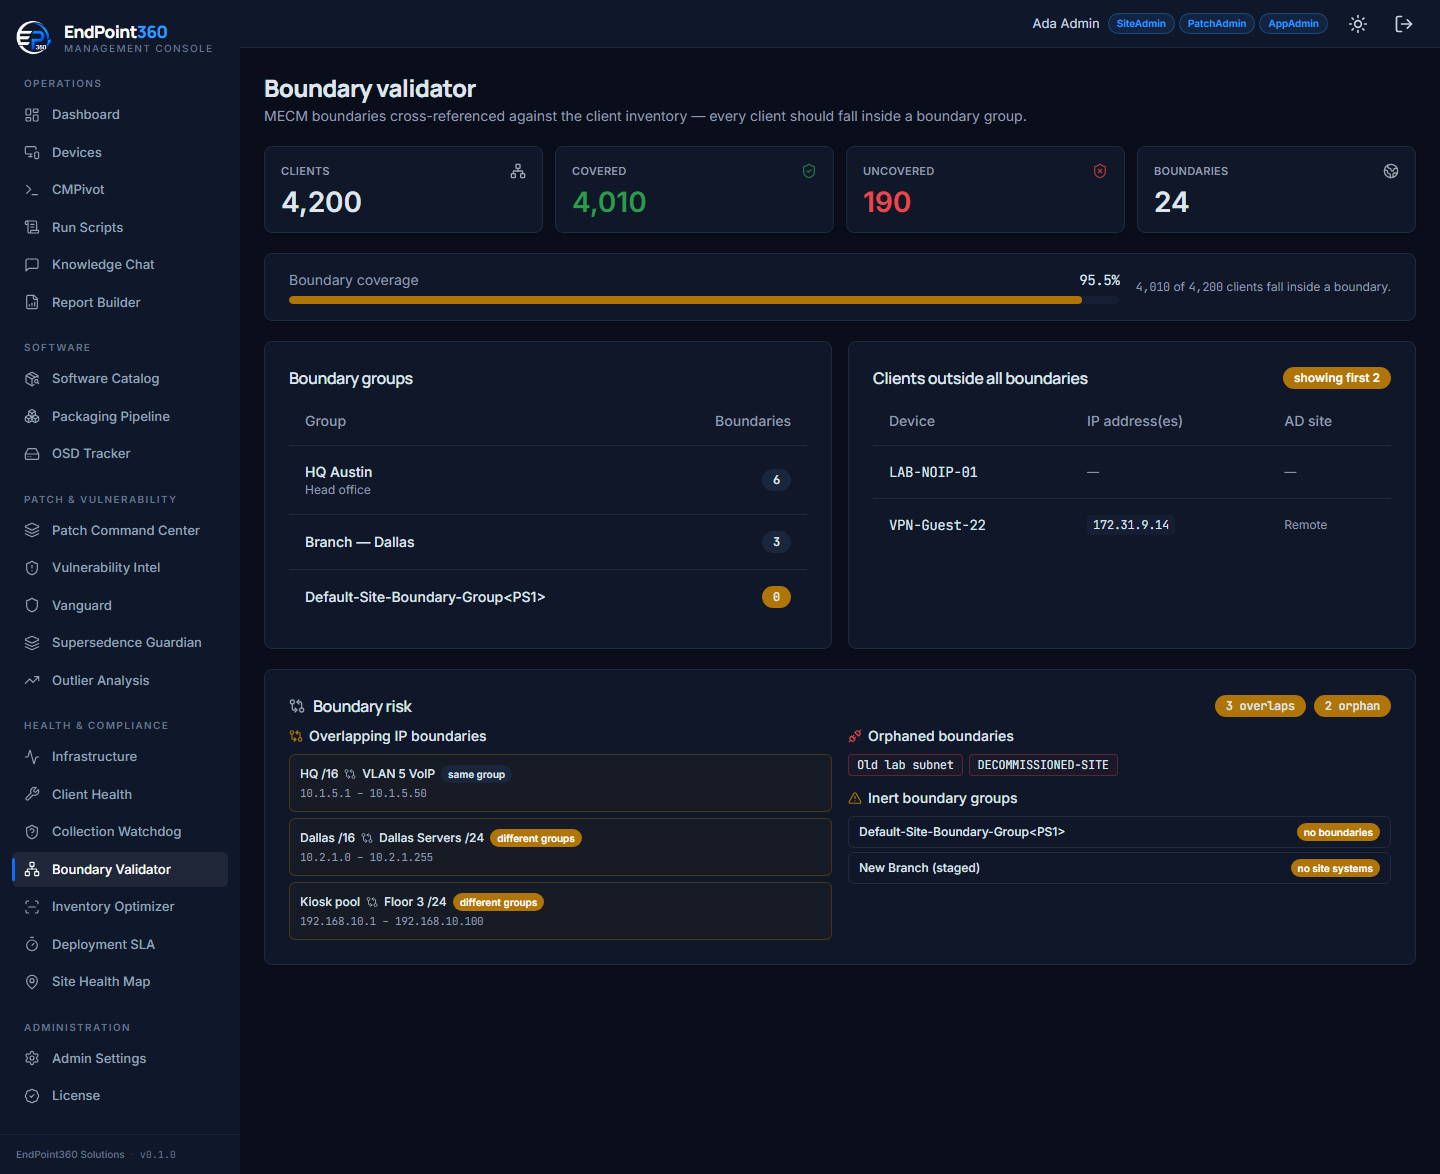This screenshot has width=1440, height=1174.
Task: Click the logout icon in header
Action: (1403, 24)
